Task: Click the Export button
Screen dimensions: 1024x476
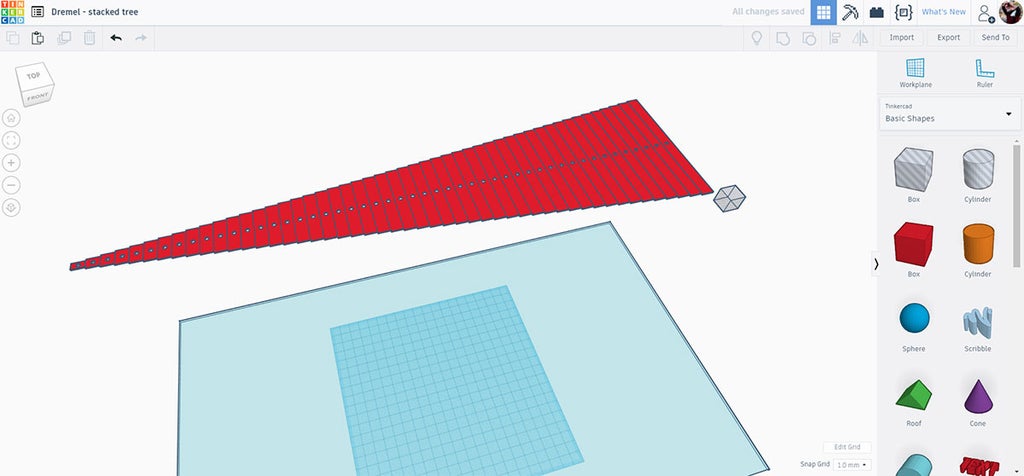Action: tap(948, 38)
